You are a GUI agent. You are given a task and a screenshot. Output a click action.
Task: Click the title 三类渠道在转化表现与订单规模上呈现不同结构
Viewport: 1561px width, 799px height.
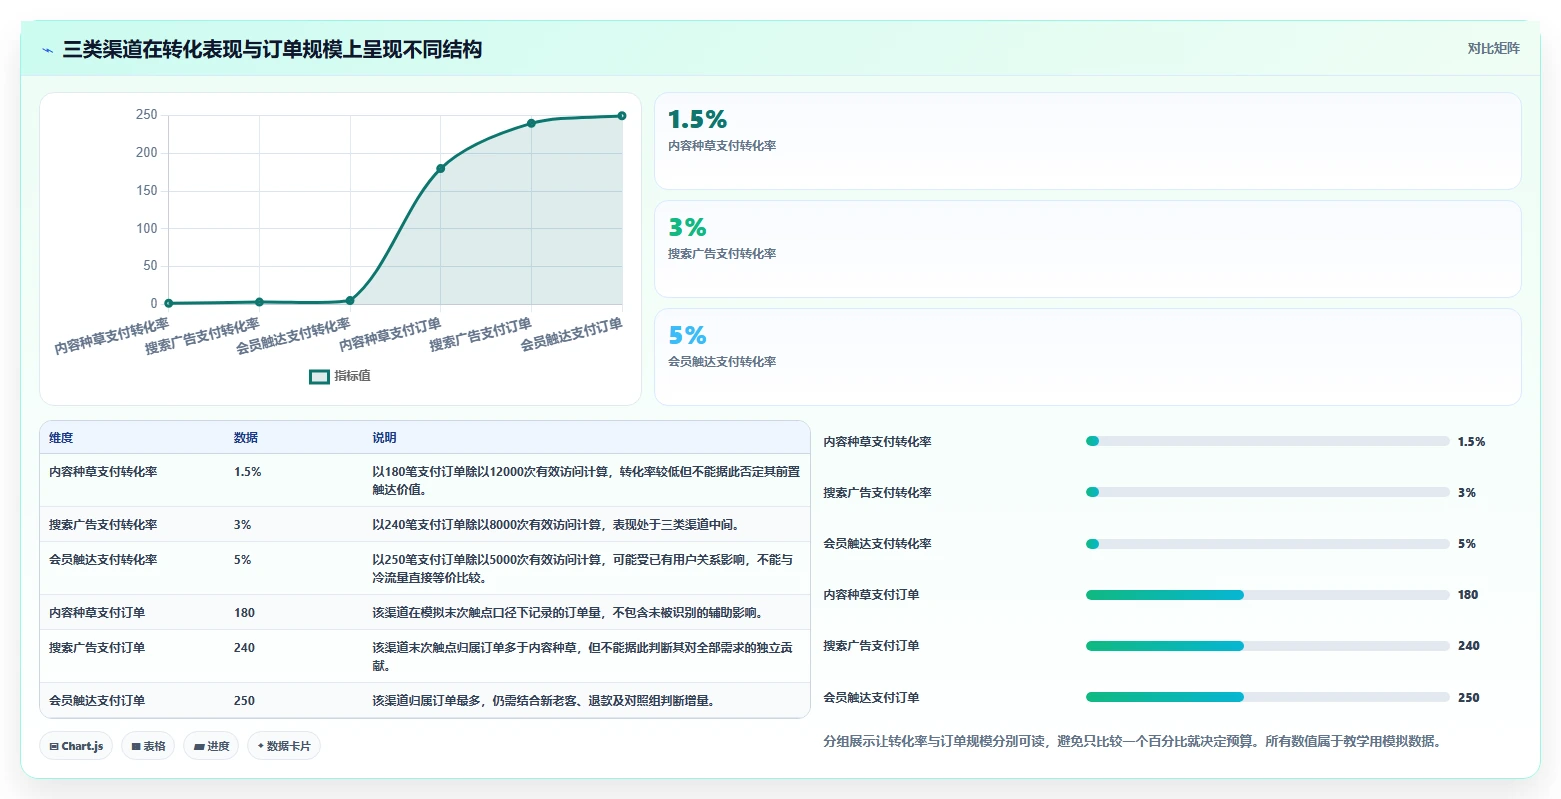[272, 50]
